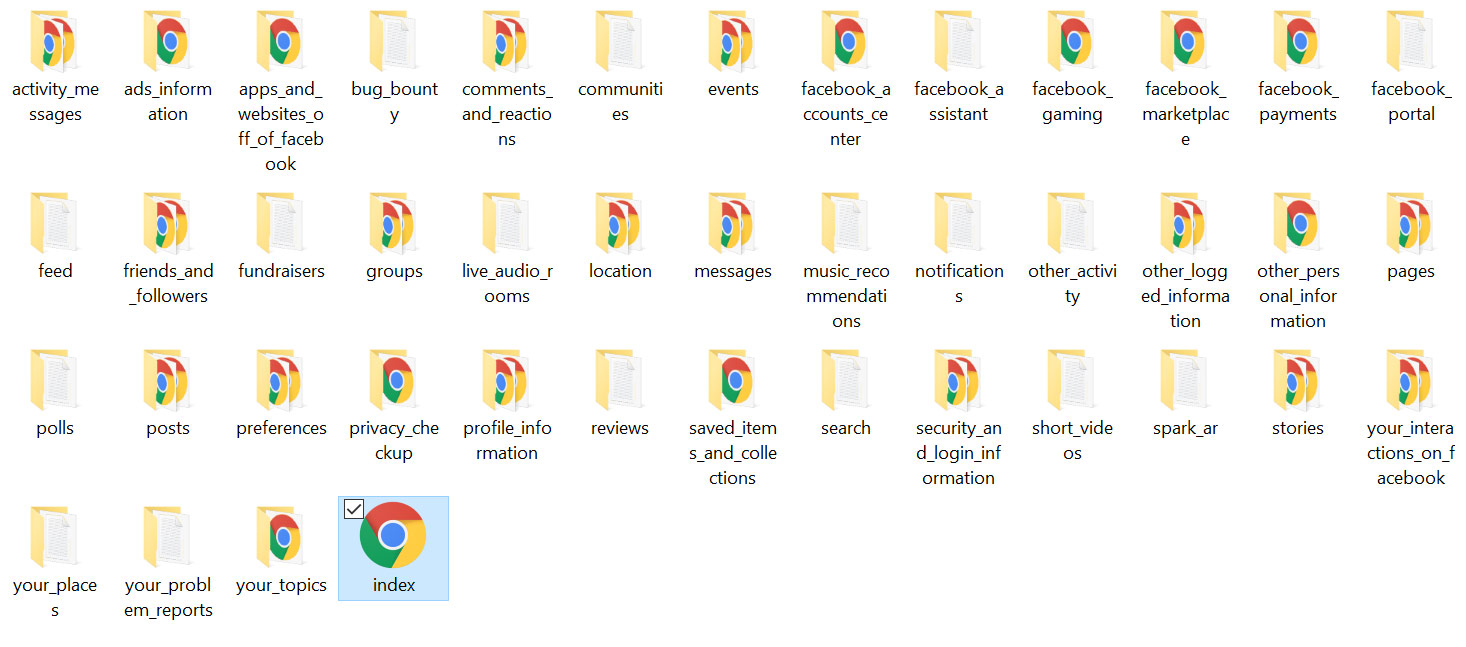Click the facebook_accounts_center folder icon
This screenshot has height=647, width=1466.
coord(846,41)
